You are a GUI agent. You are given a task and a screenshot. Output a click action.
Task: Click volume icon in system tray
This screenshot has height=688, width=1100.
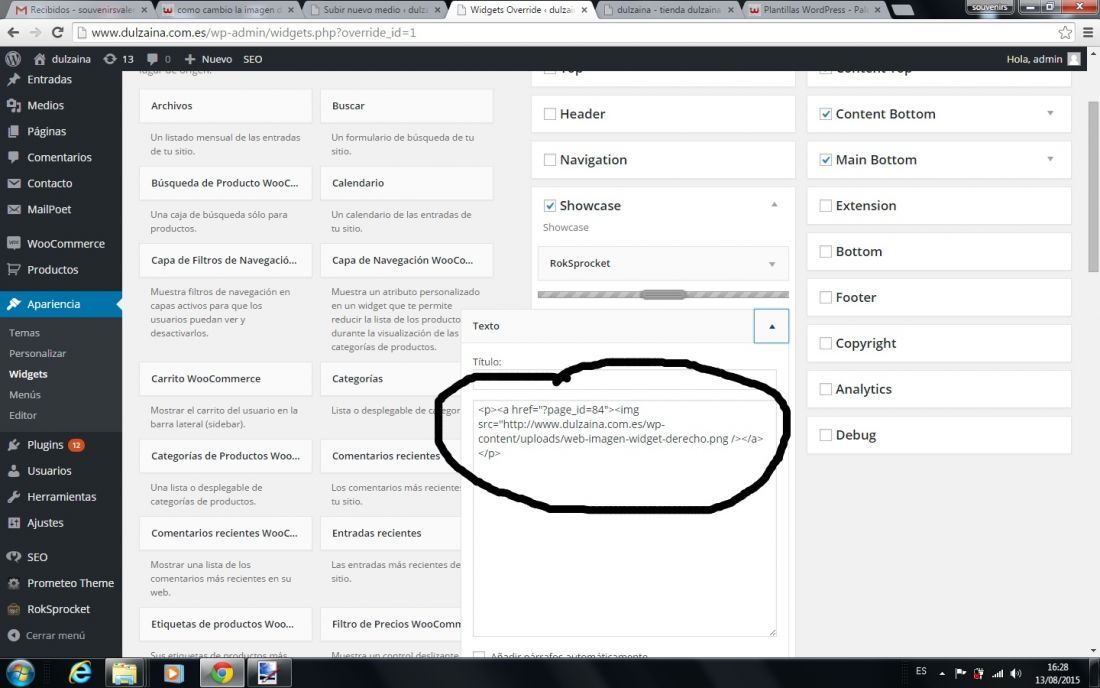tap(1017, 674)
